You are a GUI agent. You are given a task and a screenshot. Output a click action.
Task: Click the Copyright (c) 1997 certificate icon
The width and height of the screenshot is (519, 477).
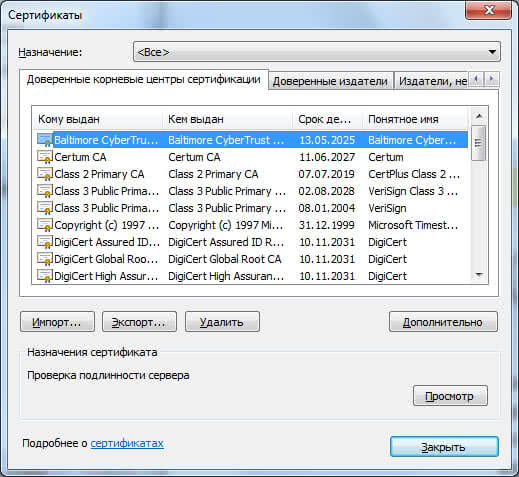(x=45, y=225)
